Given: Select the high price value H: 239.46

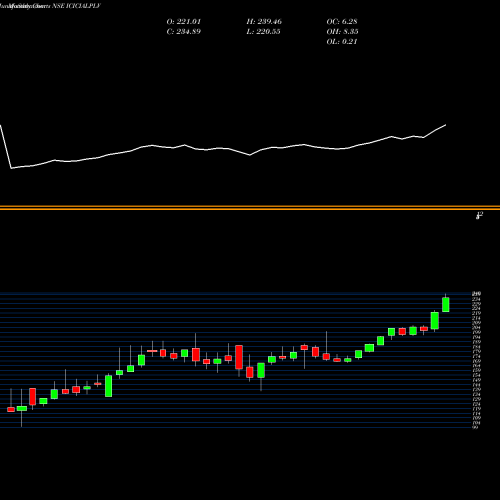Looking at the screenshot, I should click(x=264, y=22).
